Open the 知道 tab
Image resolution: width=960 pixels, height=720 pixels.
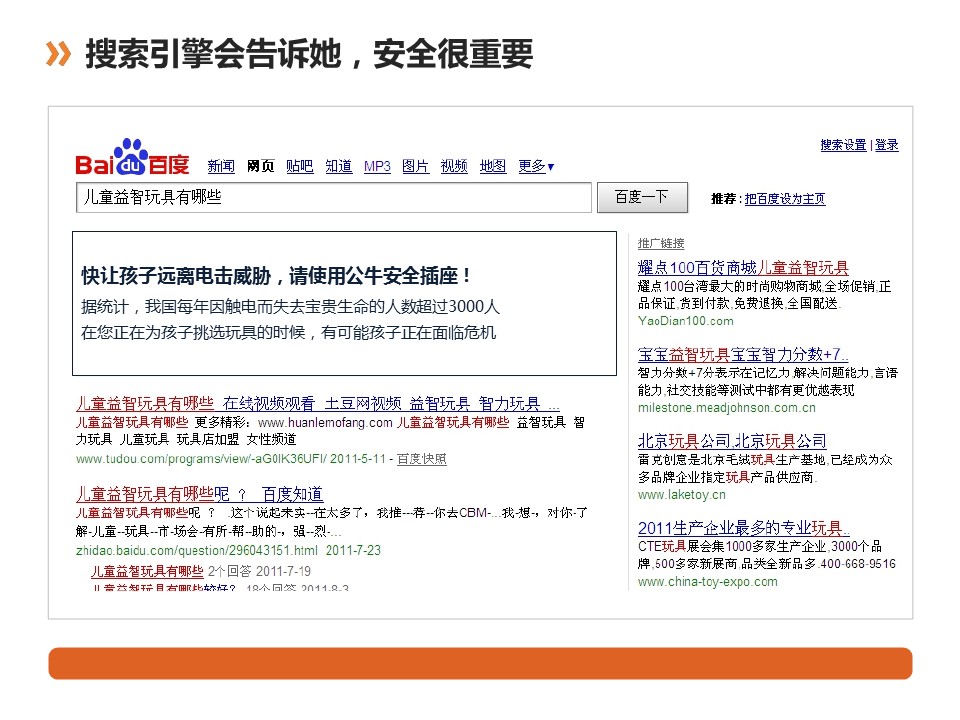339,167
